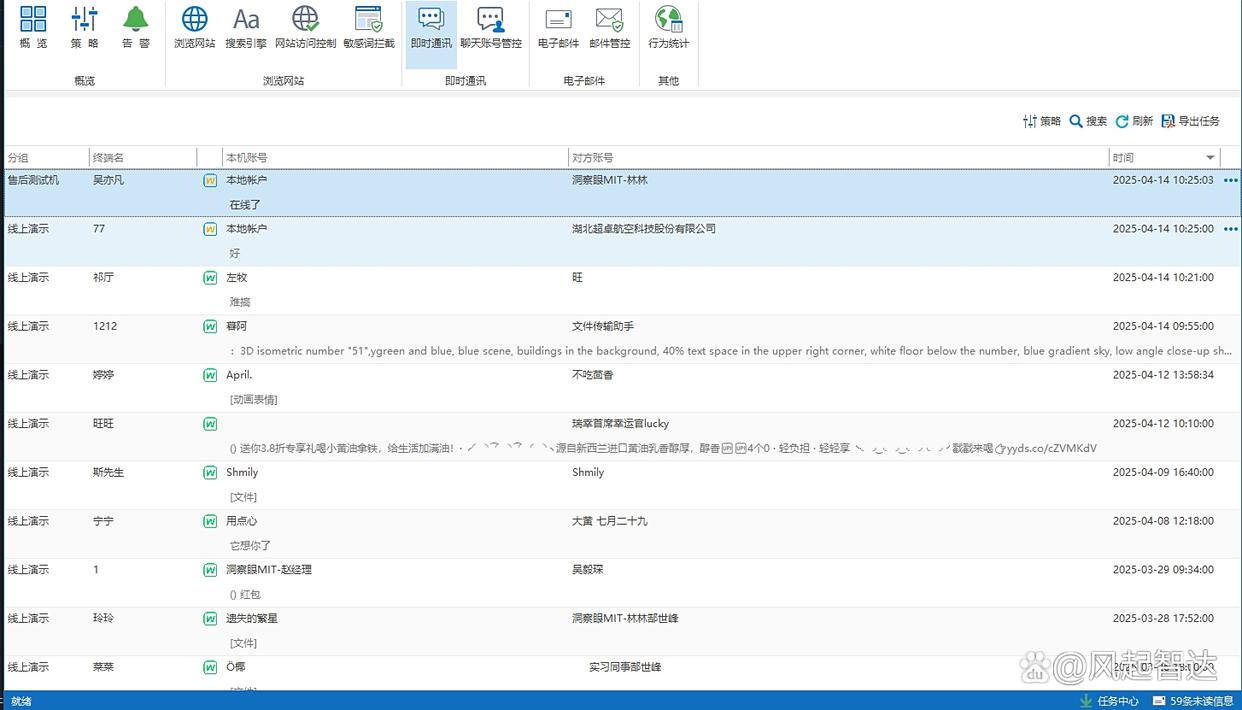Open the more options dots on 吴亦凡 row
Image resolution: width=1242 pixels, height=710 pixels.
(1230, 181)
